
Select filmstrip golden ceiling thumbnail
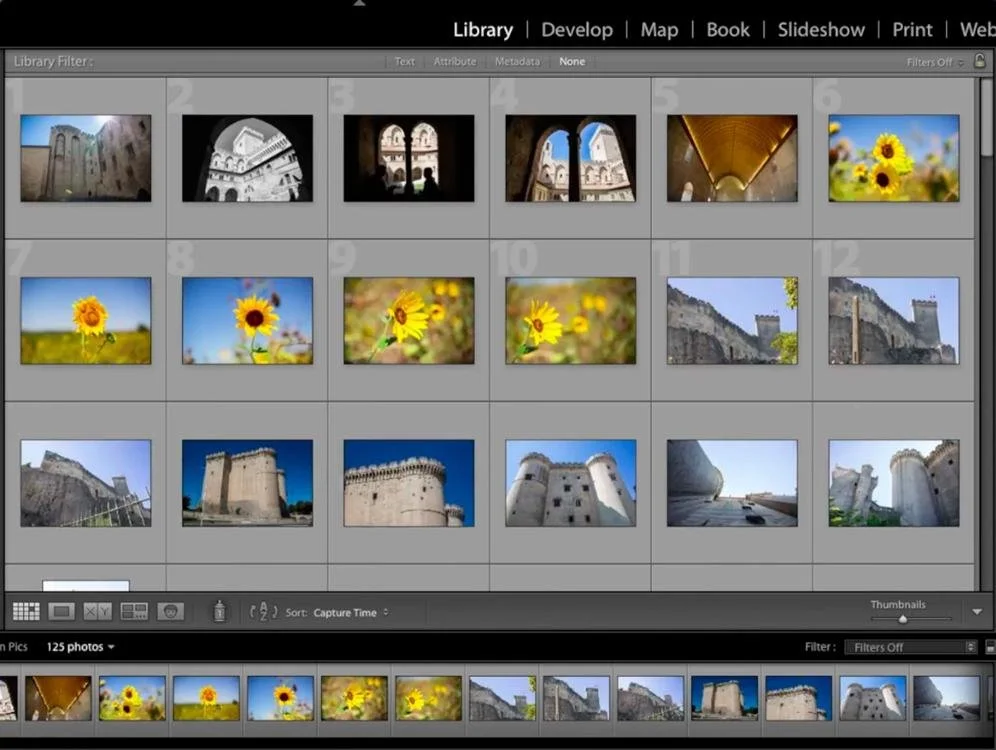click(x=58, y=698)
